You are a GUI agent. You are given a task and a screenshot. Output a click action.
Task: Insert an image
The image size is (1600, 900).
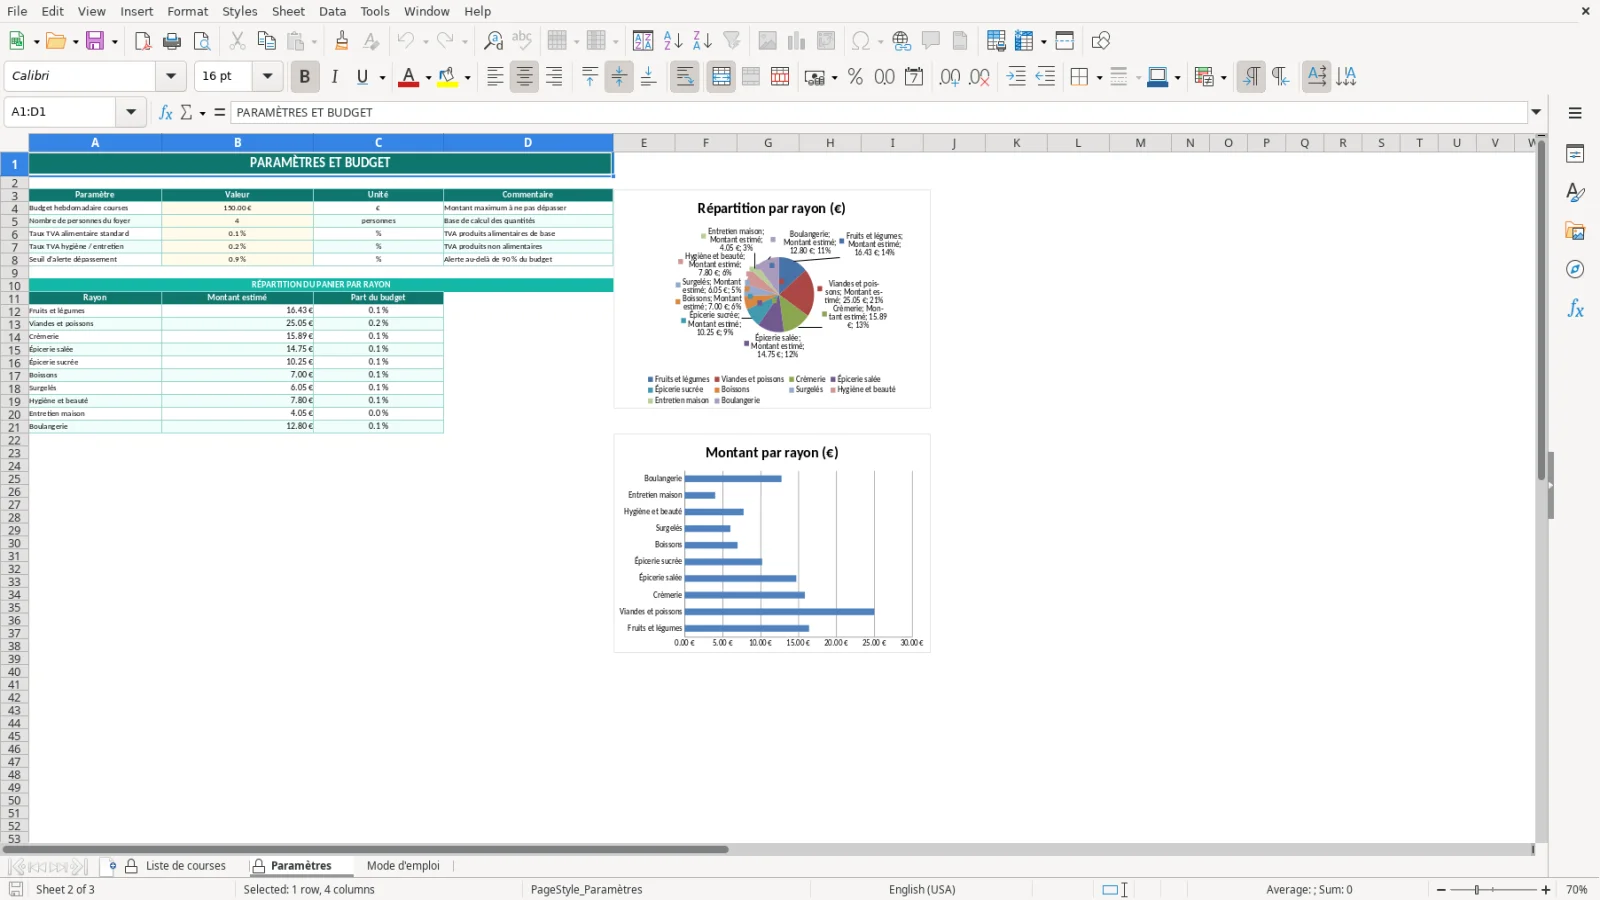[767, 41]
